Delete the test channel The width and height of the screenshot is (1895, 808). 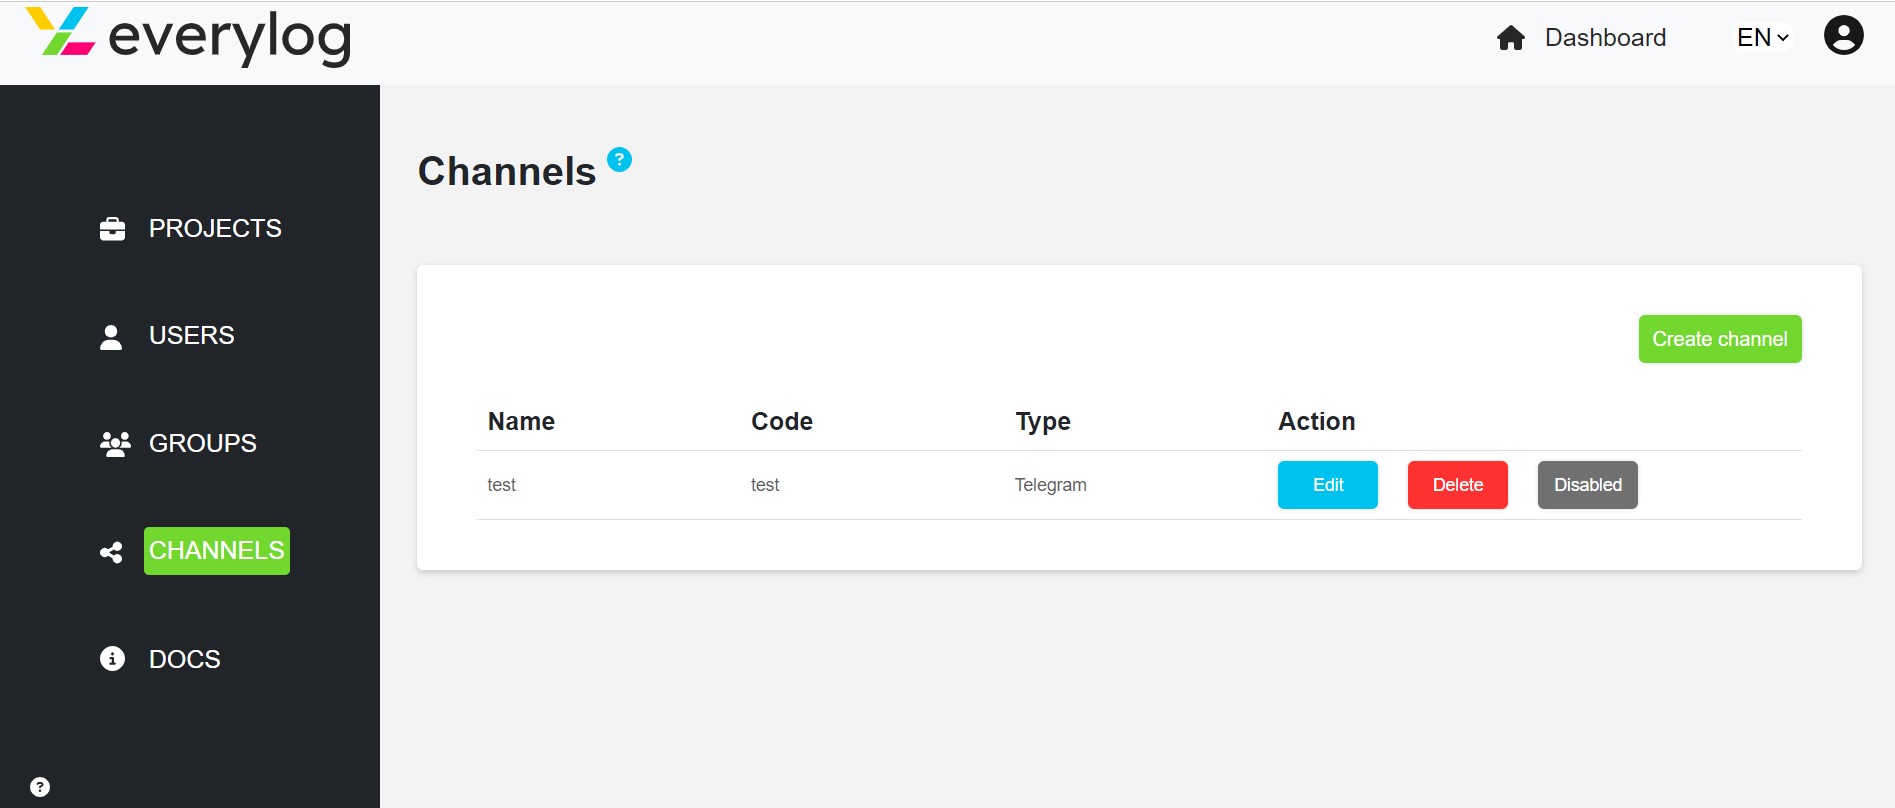[x=1458, y=485]
